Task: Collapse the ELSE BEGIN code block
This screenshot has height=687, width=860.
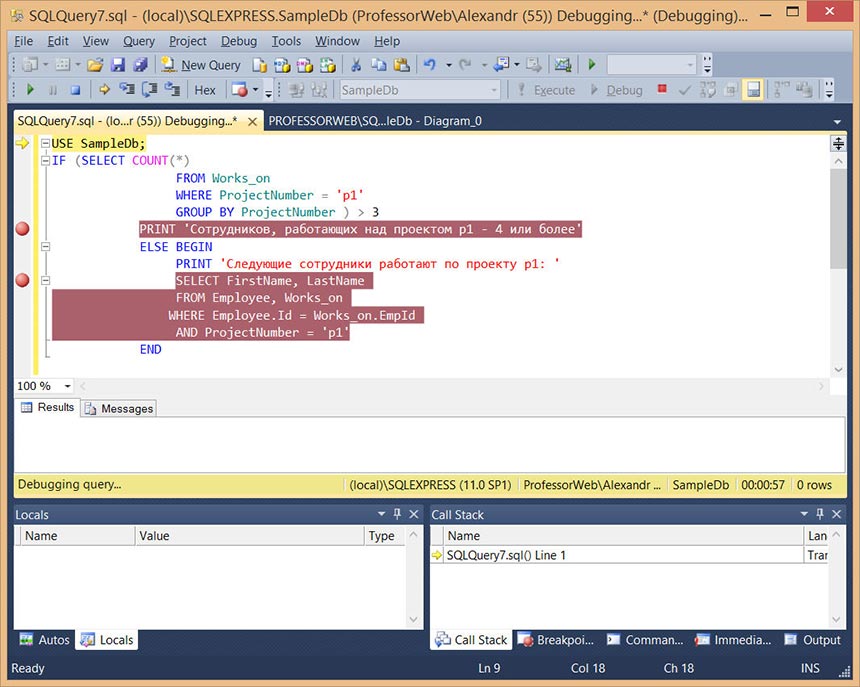Action: click(46, 247)
